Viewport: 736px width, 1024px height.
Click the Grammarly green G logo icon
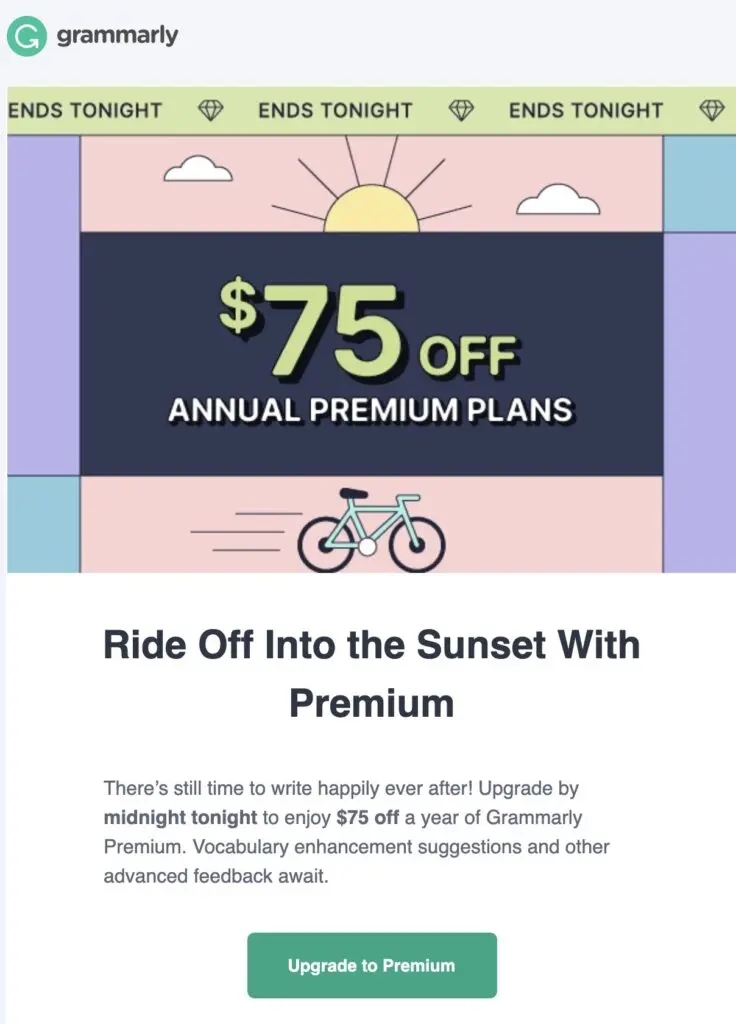point(26,37)
